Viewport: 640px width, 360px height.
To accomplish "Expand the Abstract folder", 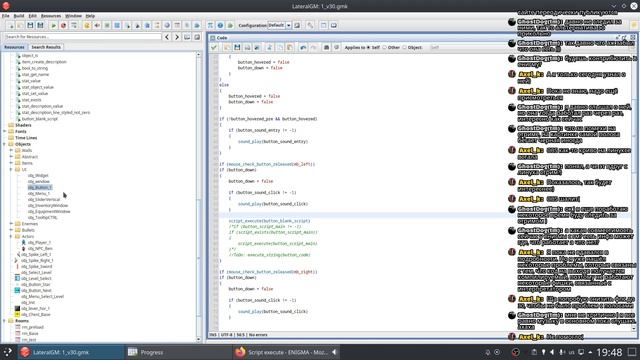I will click(x=11, y=157).
